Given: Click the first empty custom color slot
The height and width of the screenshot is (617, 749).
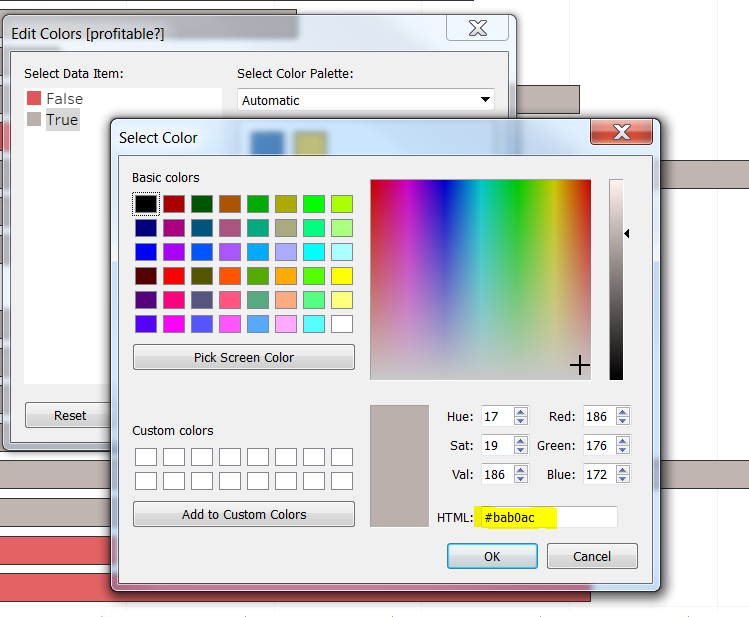Looking at the screenshot, I should point(146,457).
